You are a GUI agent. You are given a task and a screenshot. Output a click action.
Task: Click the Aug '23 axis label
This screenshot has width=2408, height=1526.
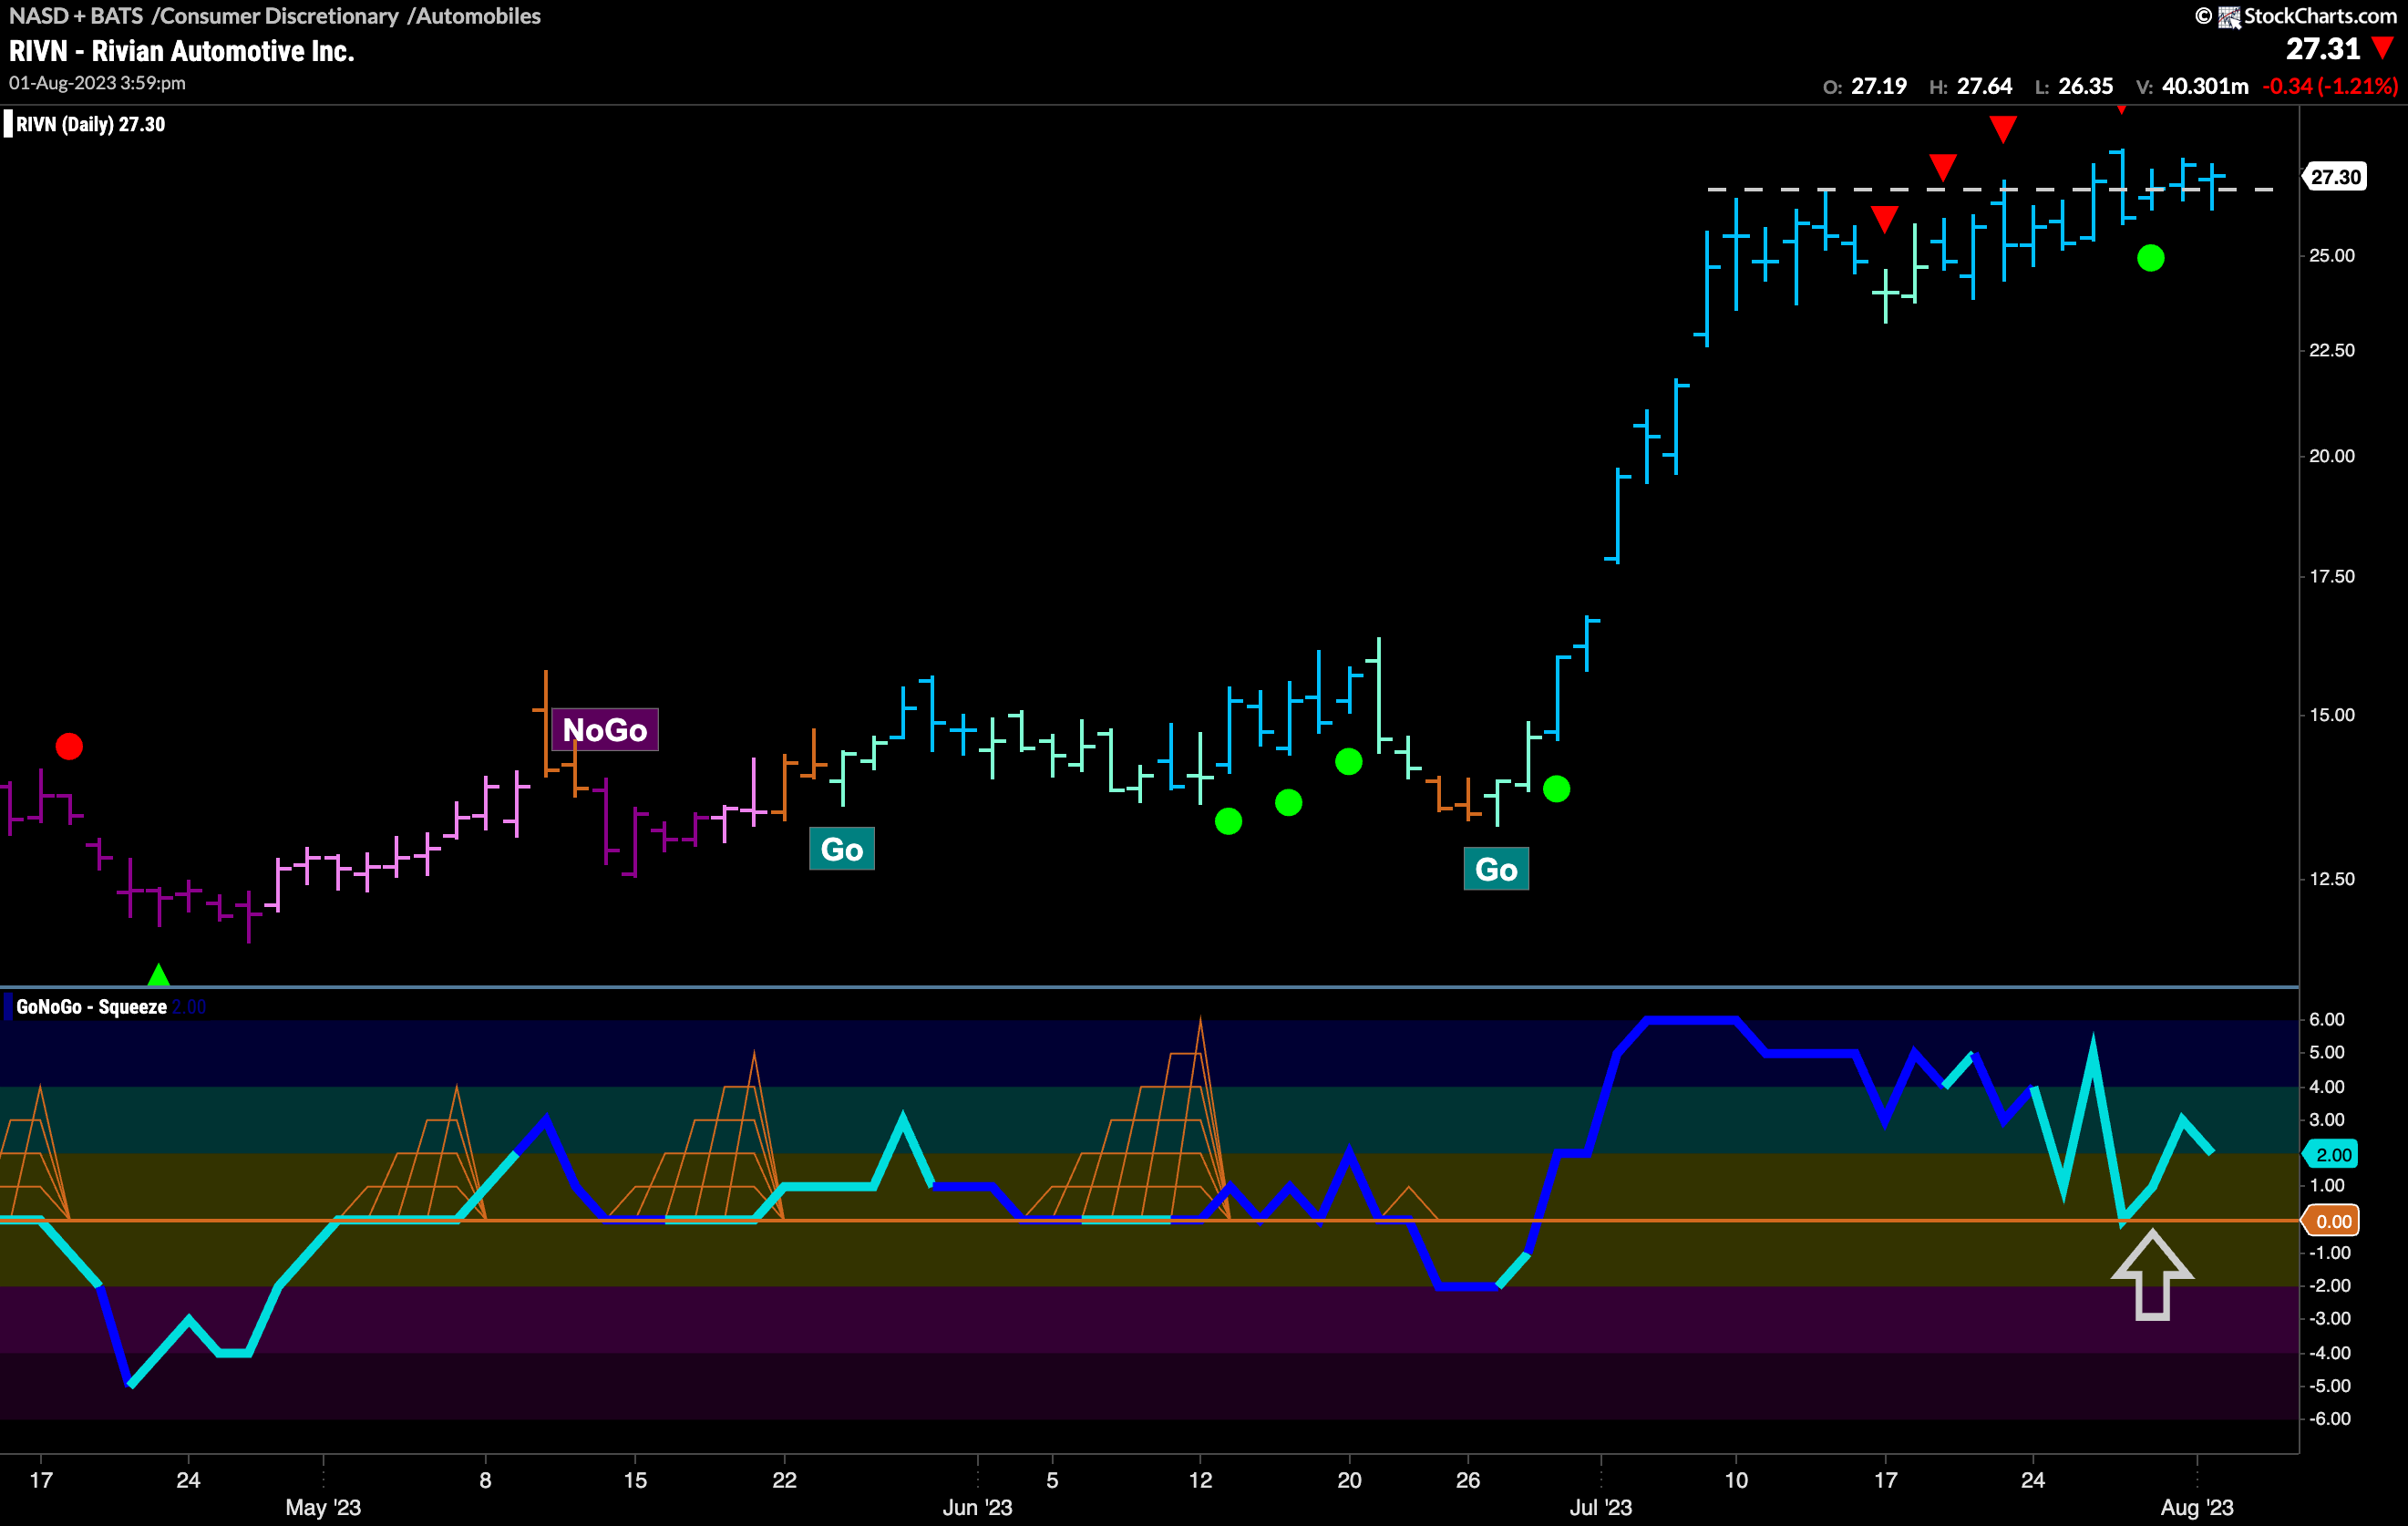2196,1507
